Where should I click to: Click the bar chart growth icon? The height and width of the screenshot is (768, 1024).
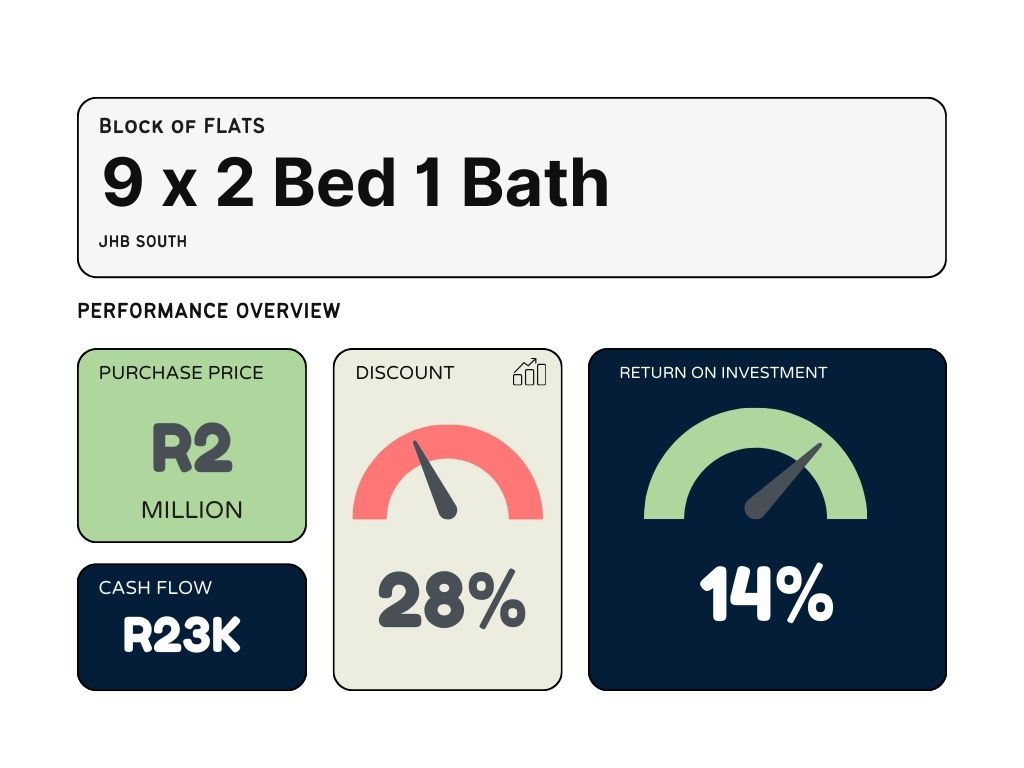(530, 372)
